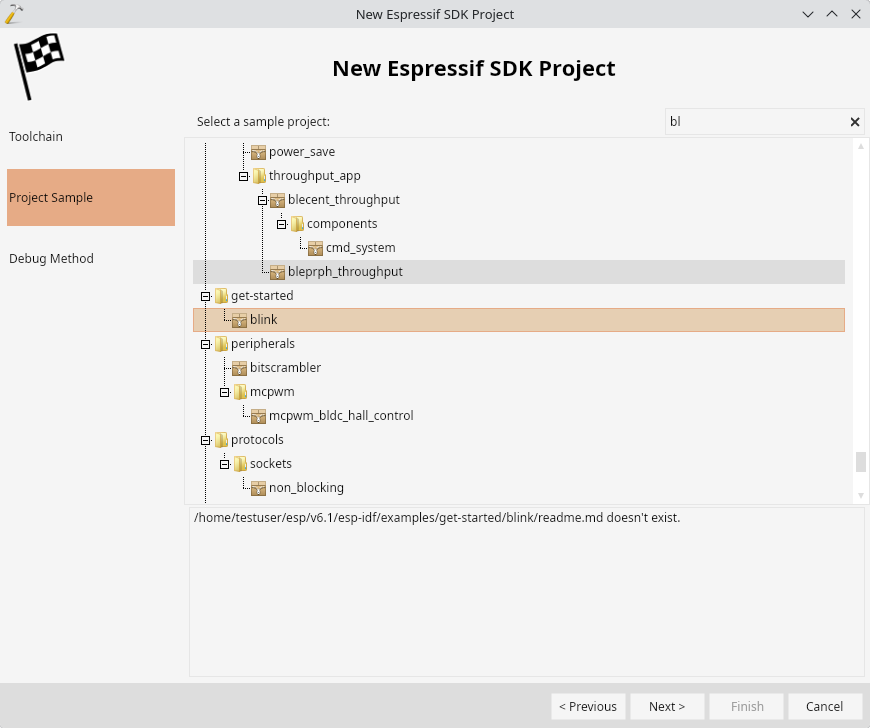
Task: Click the cmd_system package icon
Action: pyautogui.click(x=315, y=248)
